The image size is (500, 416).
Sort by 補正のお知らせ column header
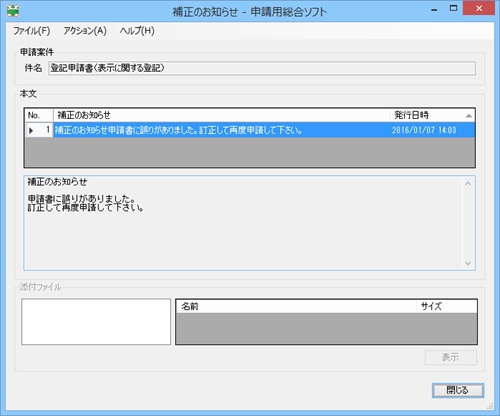tap(222, 115)
